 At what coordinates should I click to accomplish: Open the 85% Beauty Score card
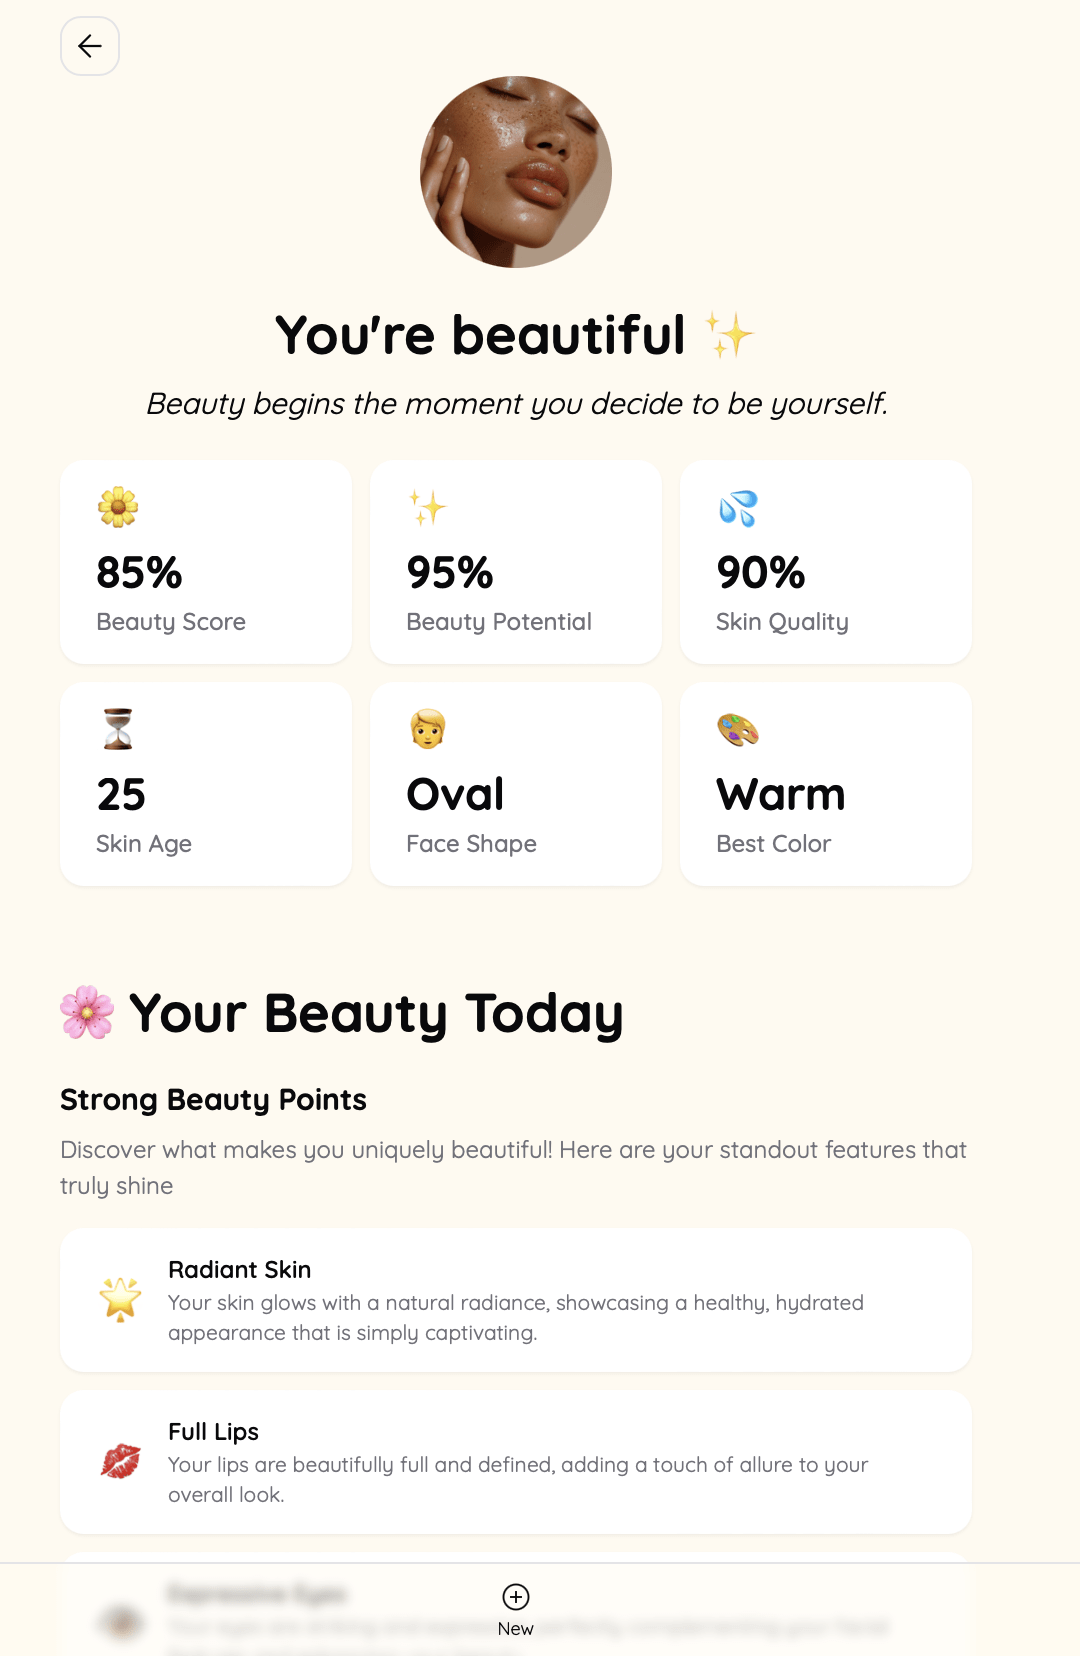(206, 562)
